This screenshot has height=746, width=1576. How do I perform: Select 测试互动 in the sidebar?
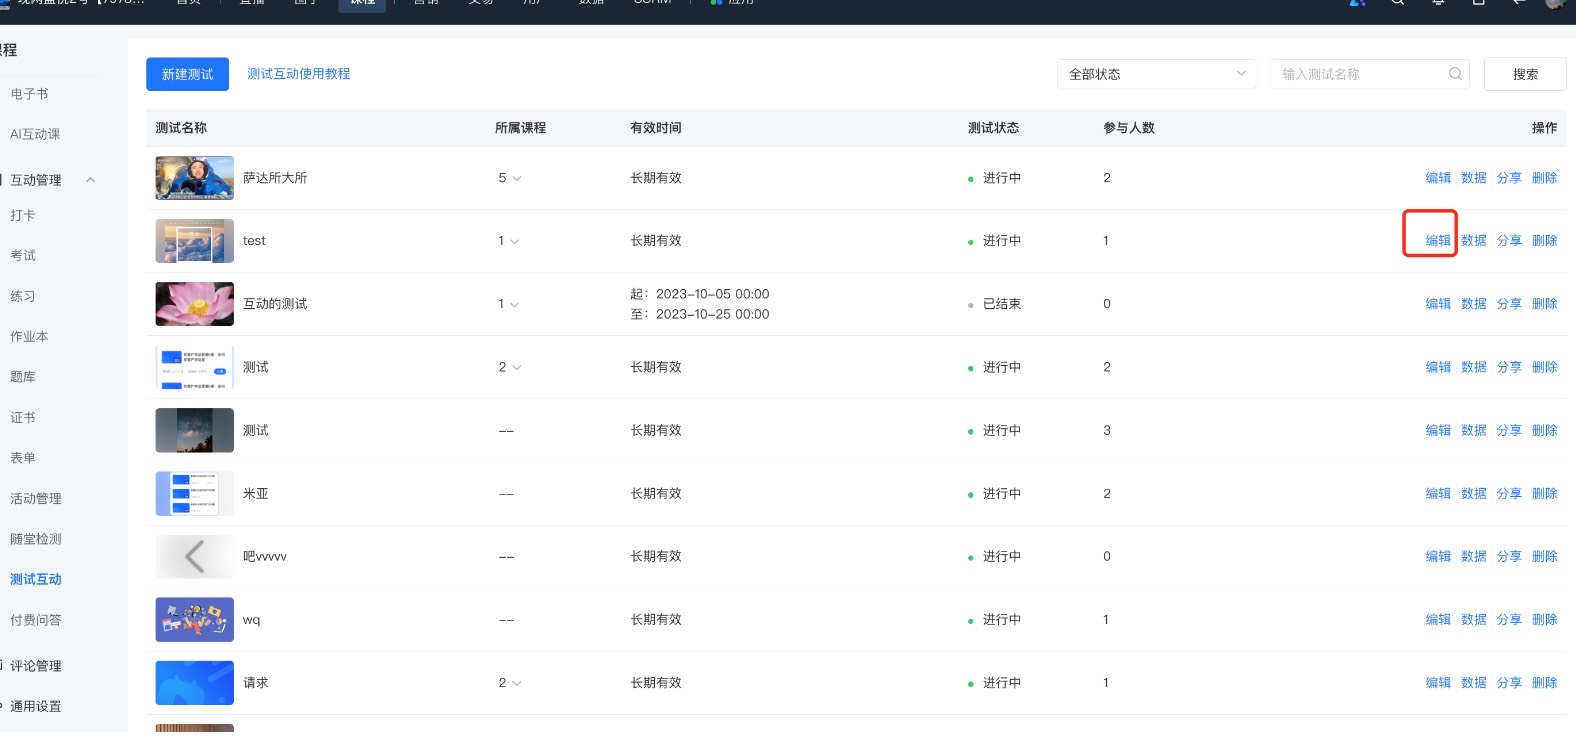[36, 579]
